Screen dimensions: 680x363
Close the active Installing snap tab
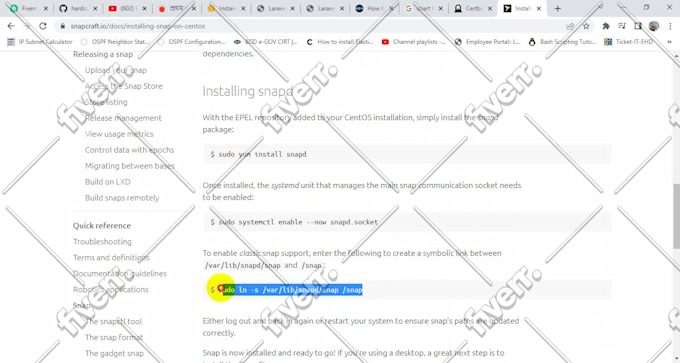point(539,8)
